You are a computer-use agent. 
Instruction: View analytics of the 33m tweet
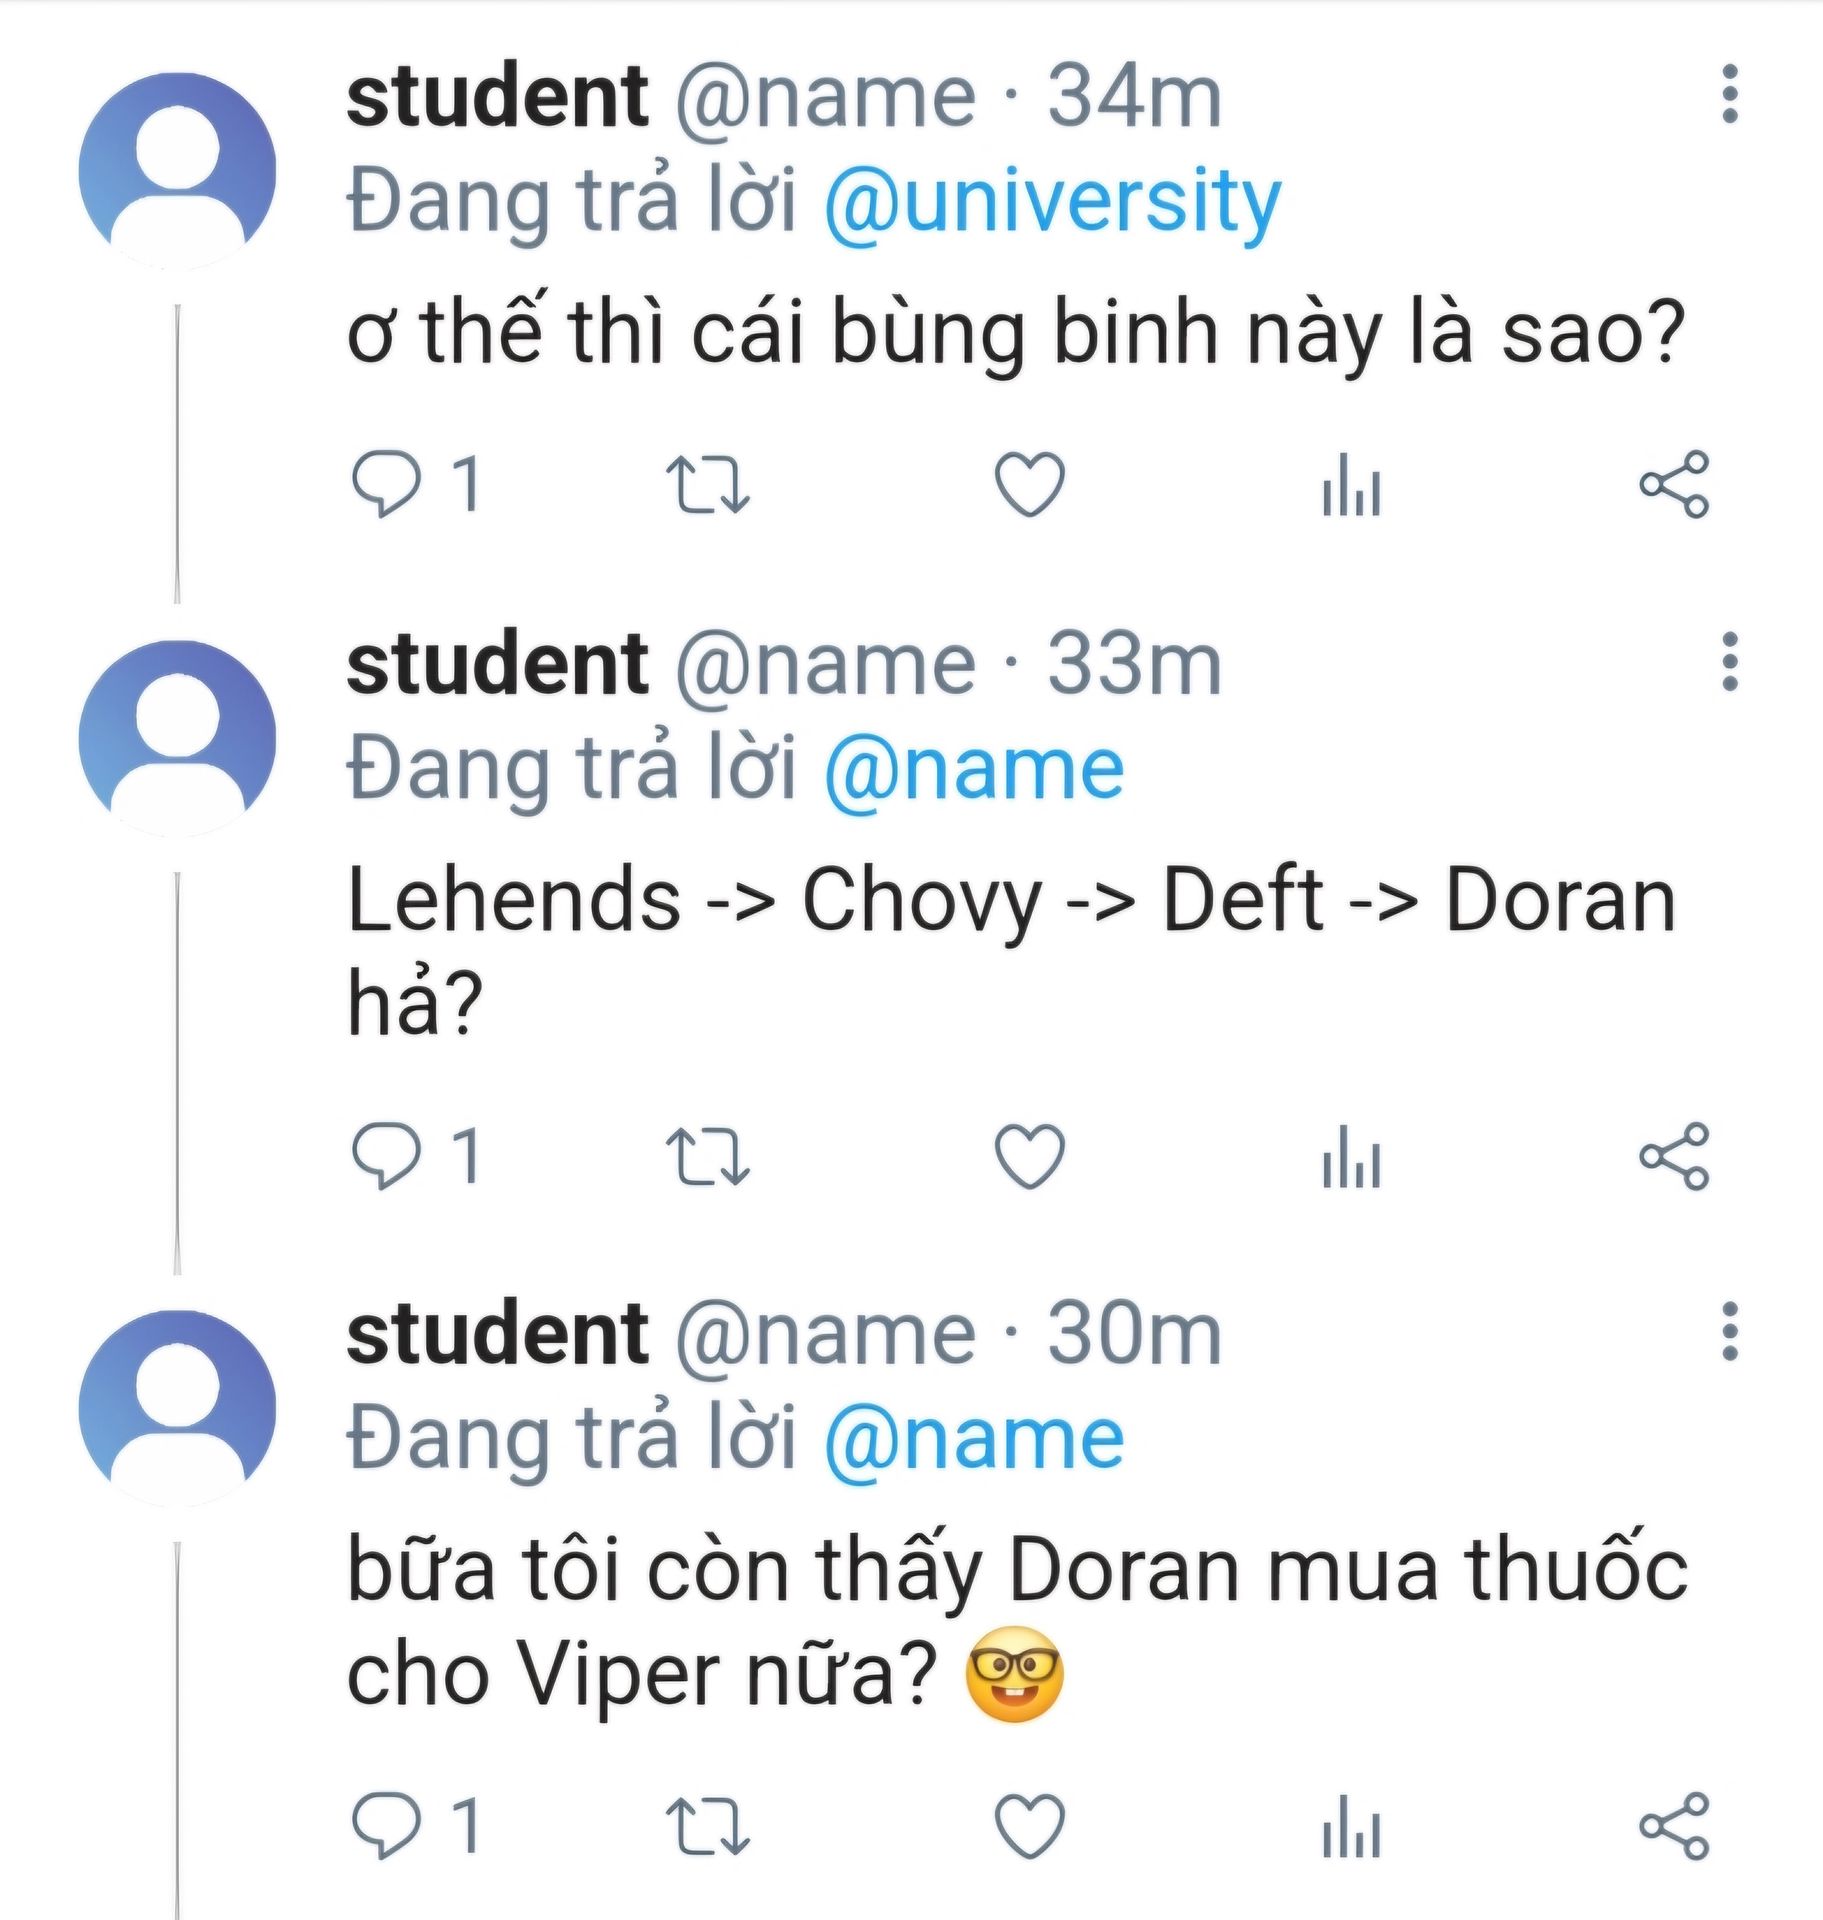pos(1351,1157)
